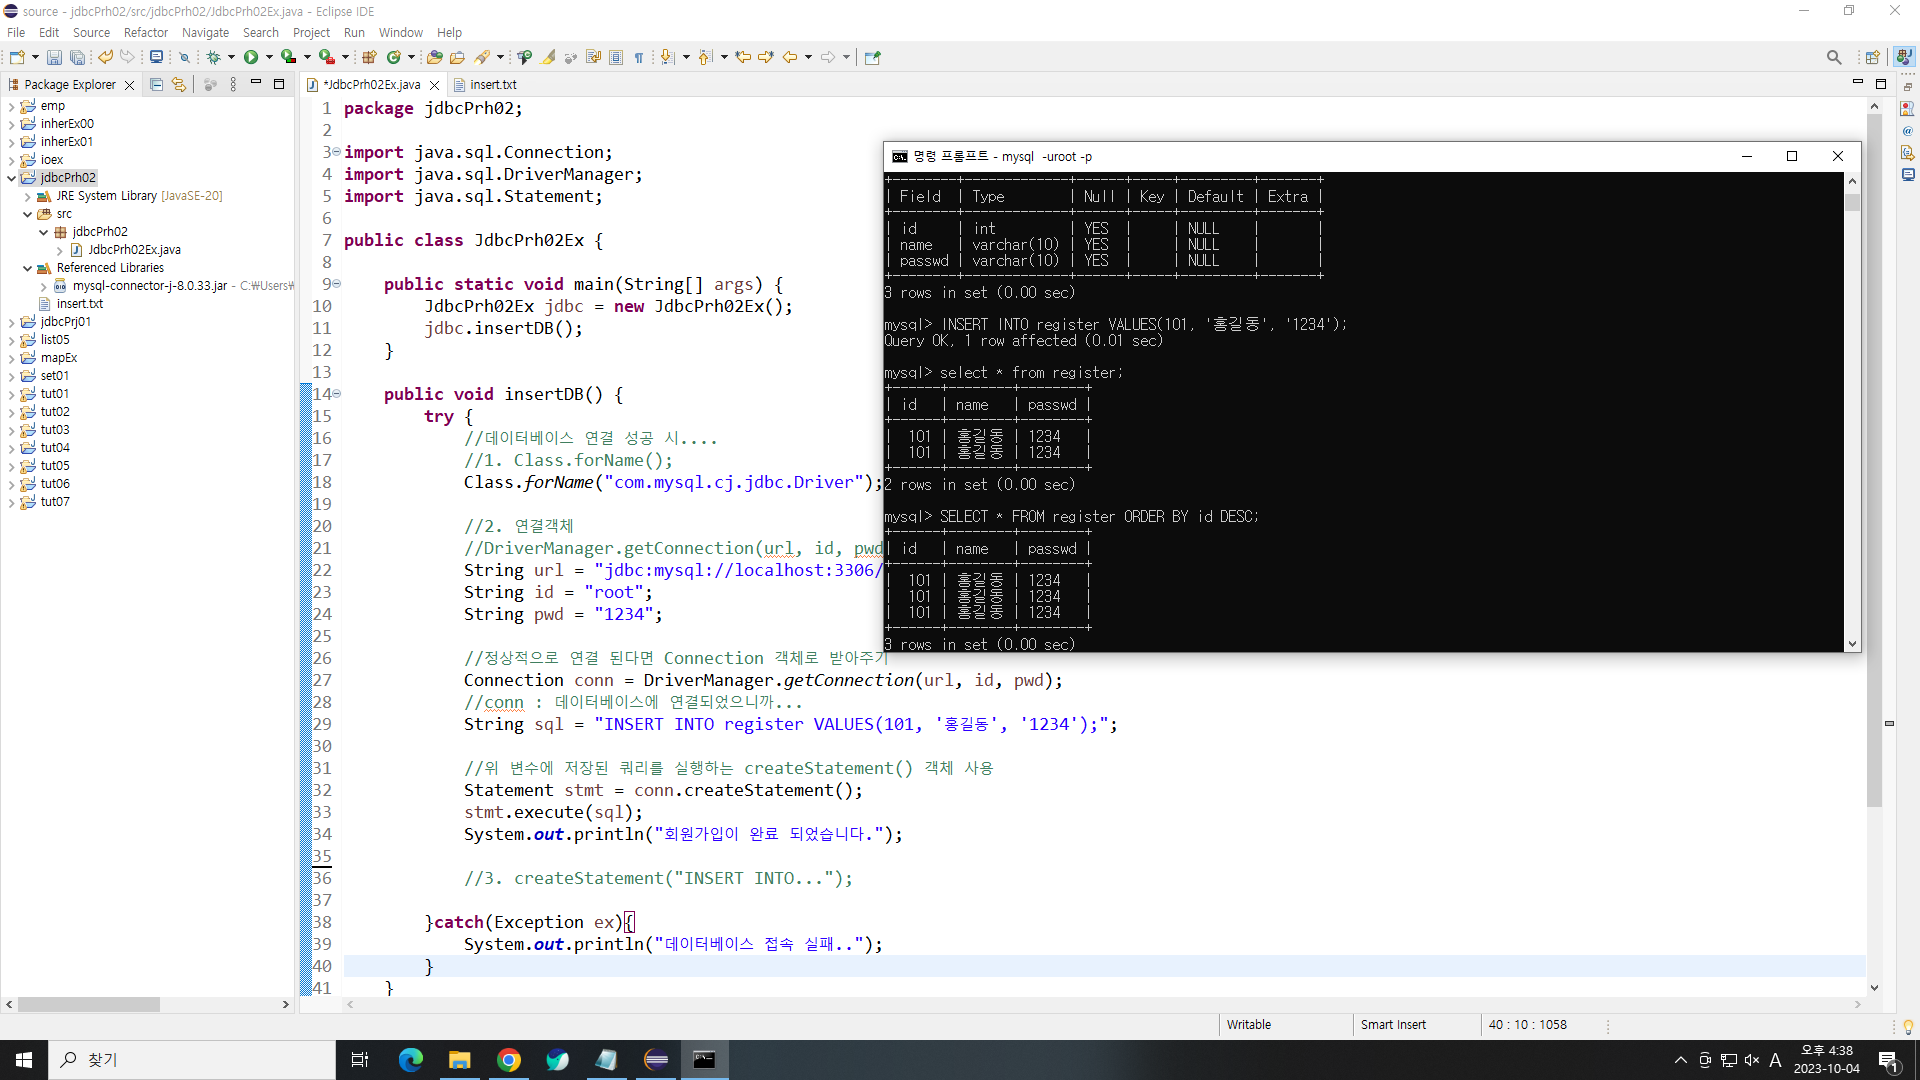The image size is (1920, 1080).
Task: Expand the JRE System Library node
Action: tap(28, 197)
